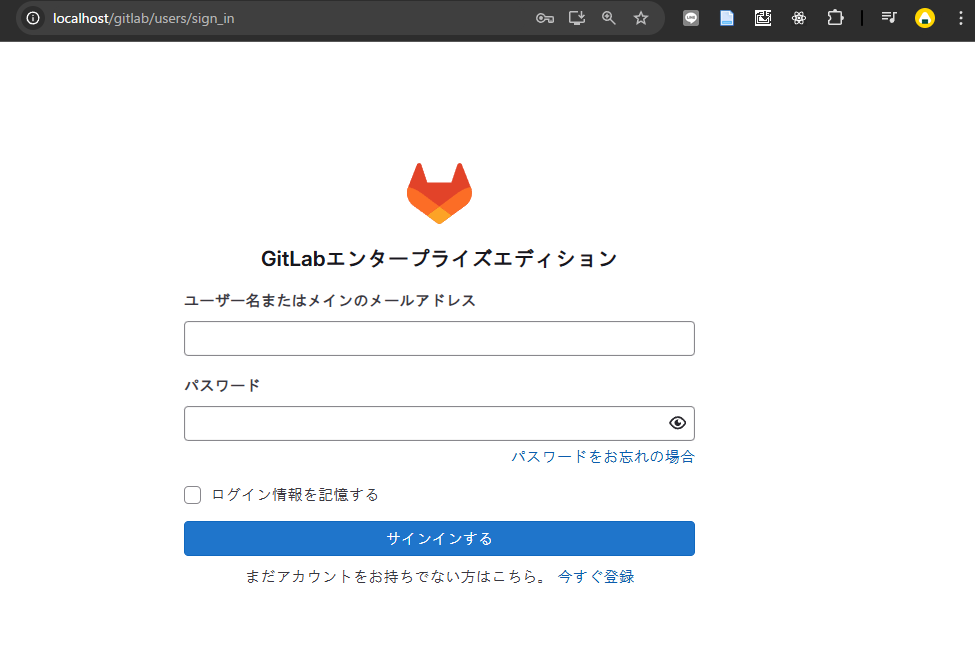This screenshot has height=654, width=975.
Task: Click the image capture extension icon
Action: point(763,18)
